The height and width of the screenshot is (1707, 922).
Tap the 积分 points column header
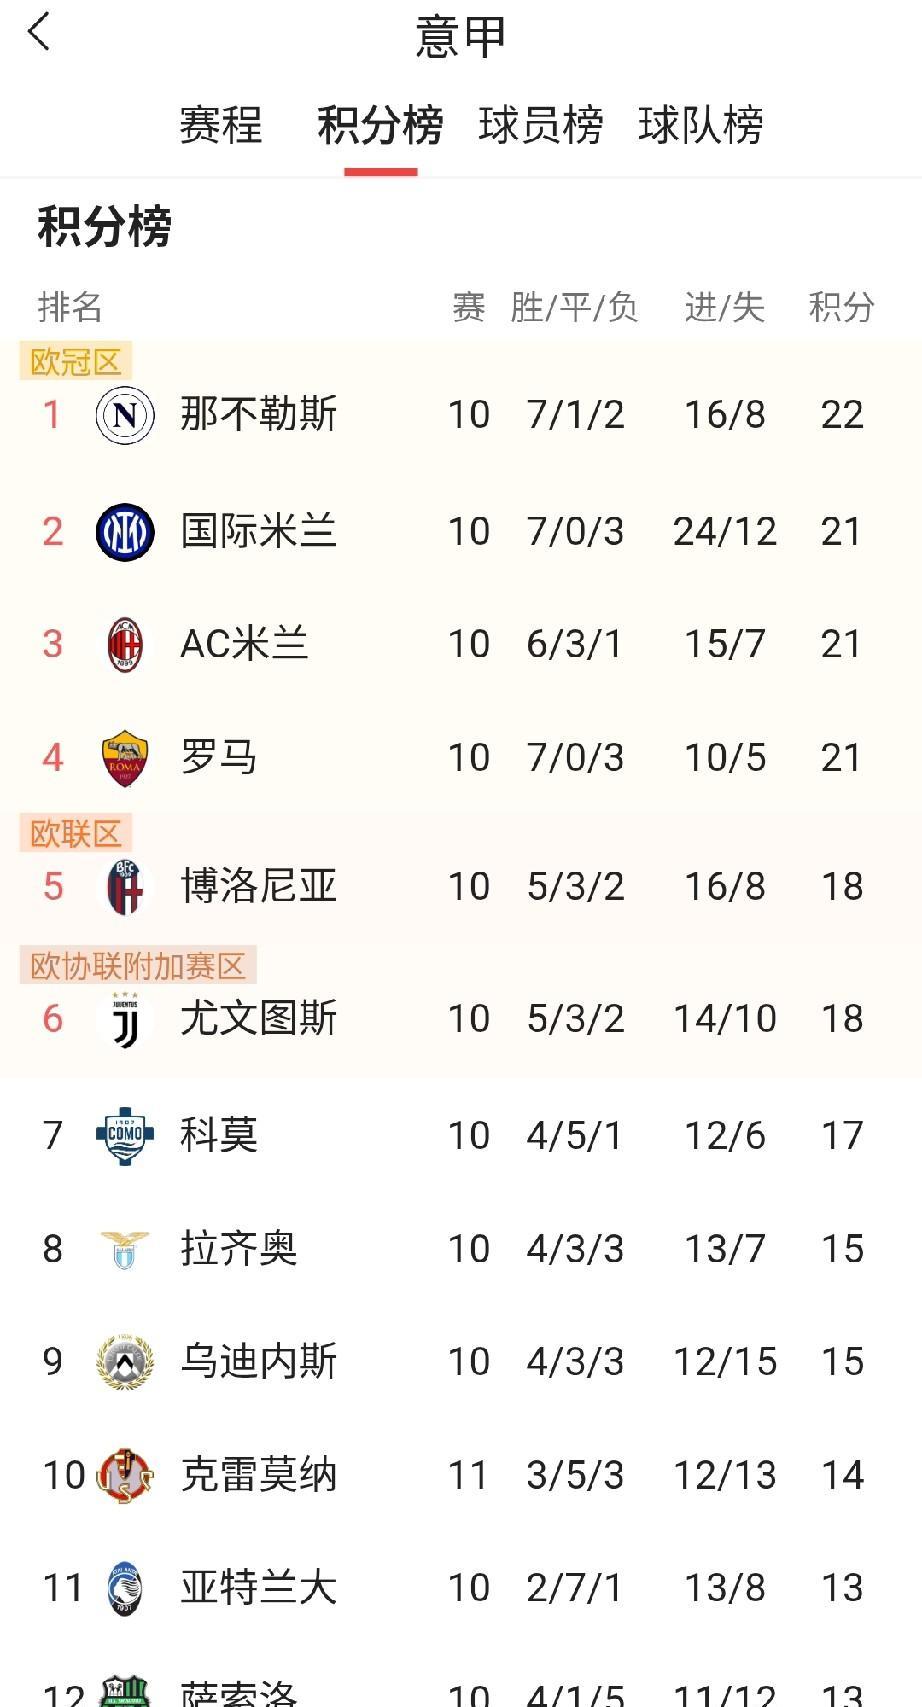pyautogui.click(x=841, y=307)
